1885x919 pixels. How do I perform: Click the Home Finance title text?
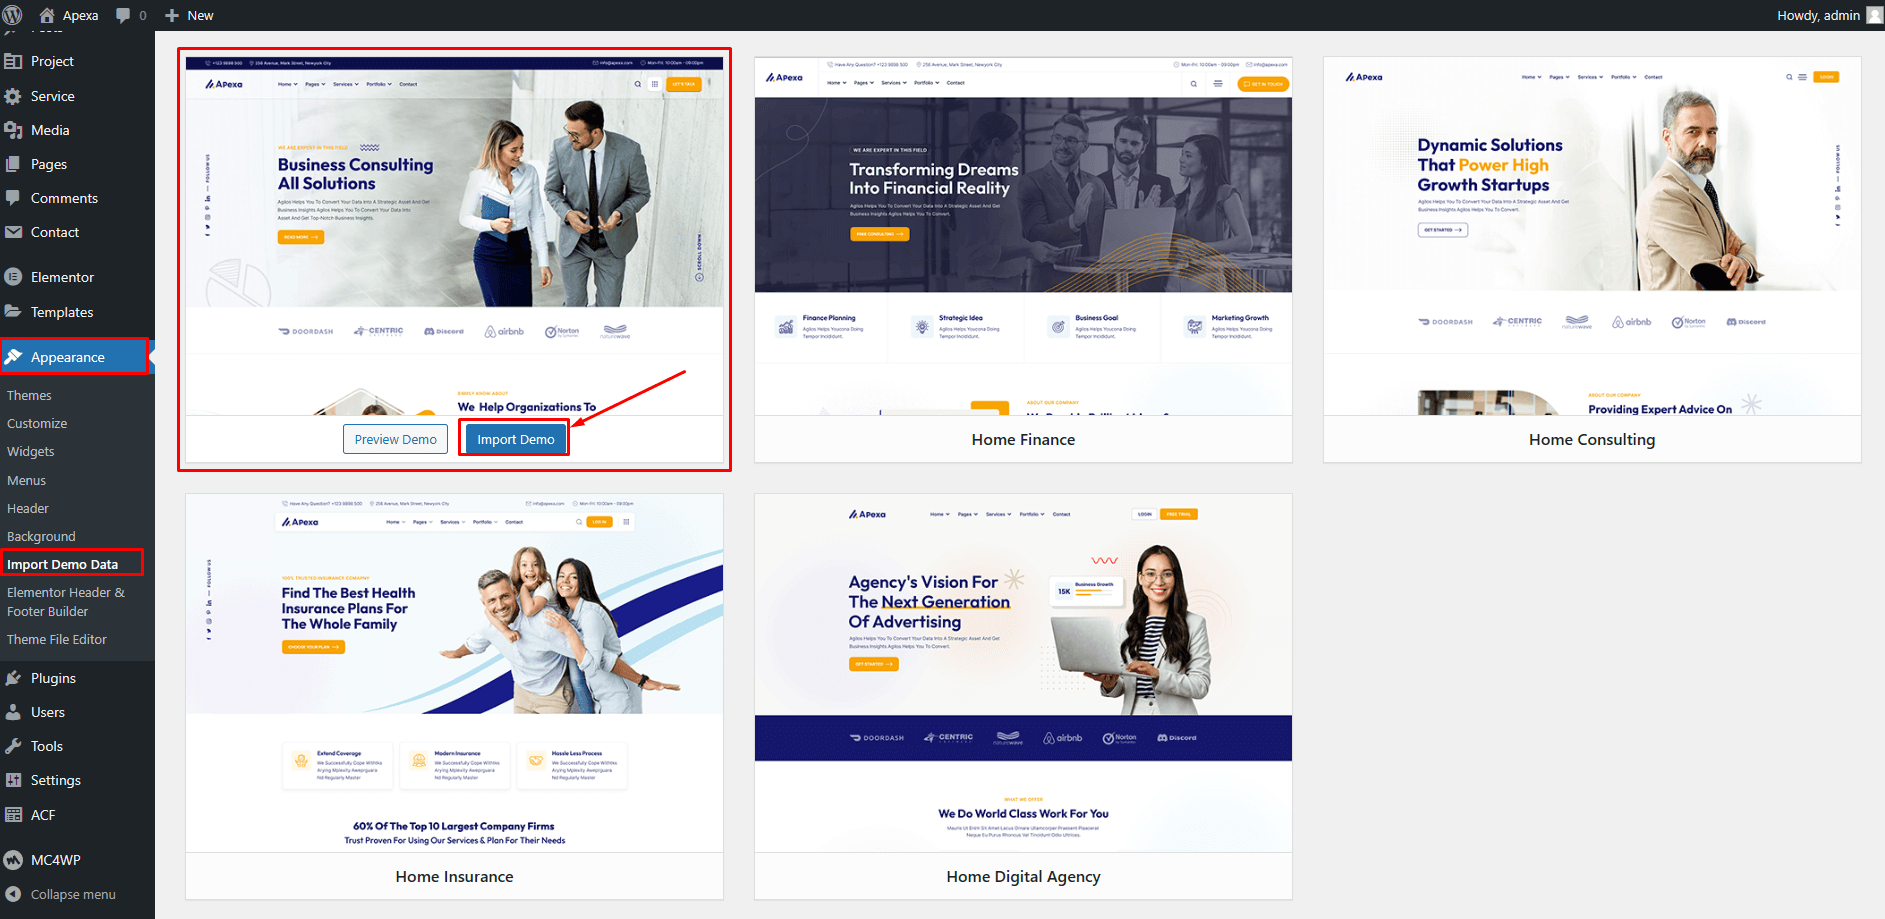click(x=1023, y=440)
